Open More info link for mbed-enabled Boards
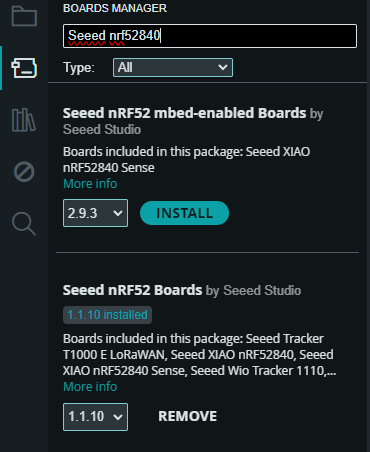Viewport: 370px width, 452px height. (90, 184)
